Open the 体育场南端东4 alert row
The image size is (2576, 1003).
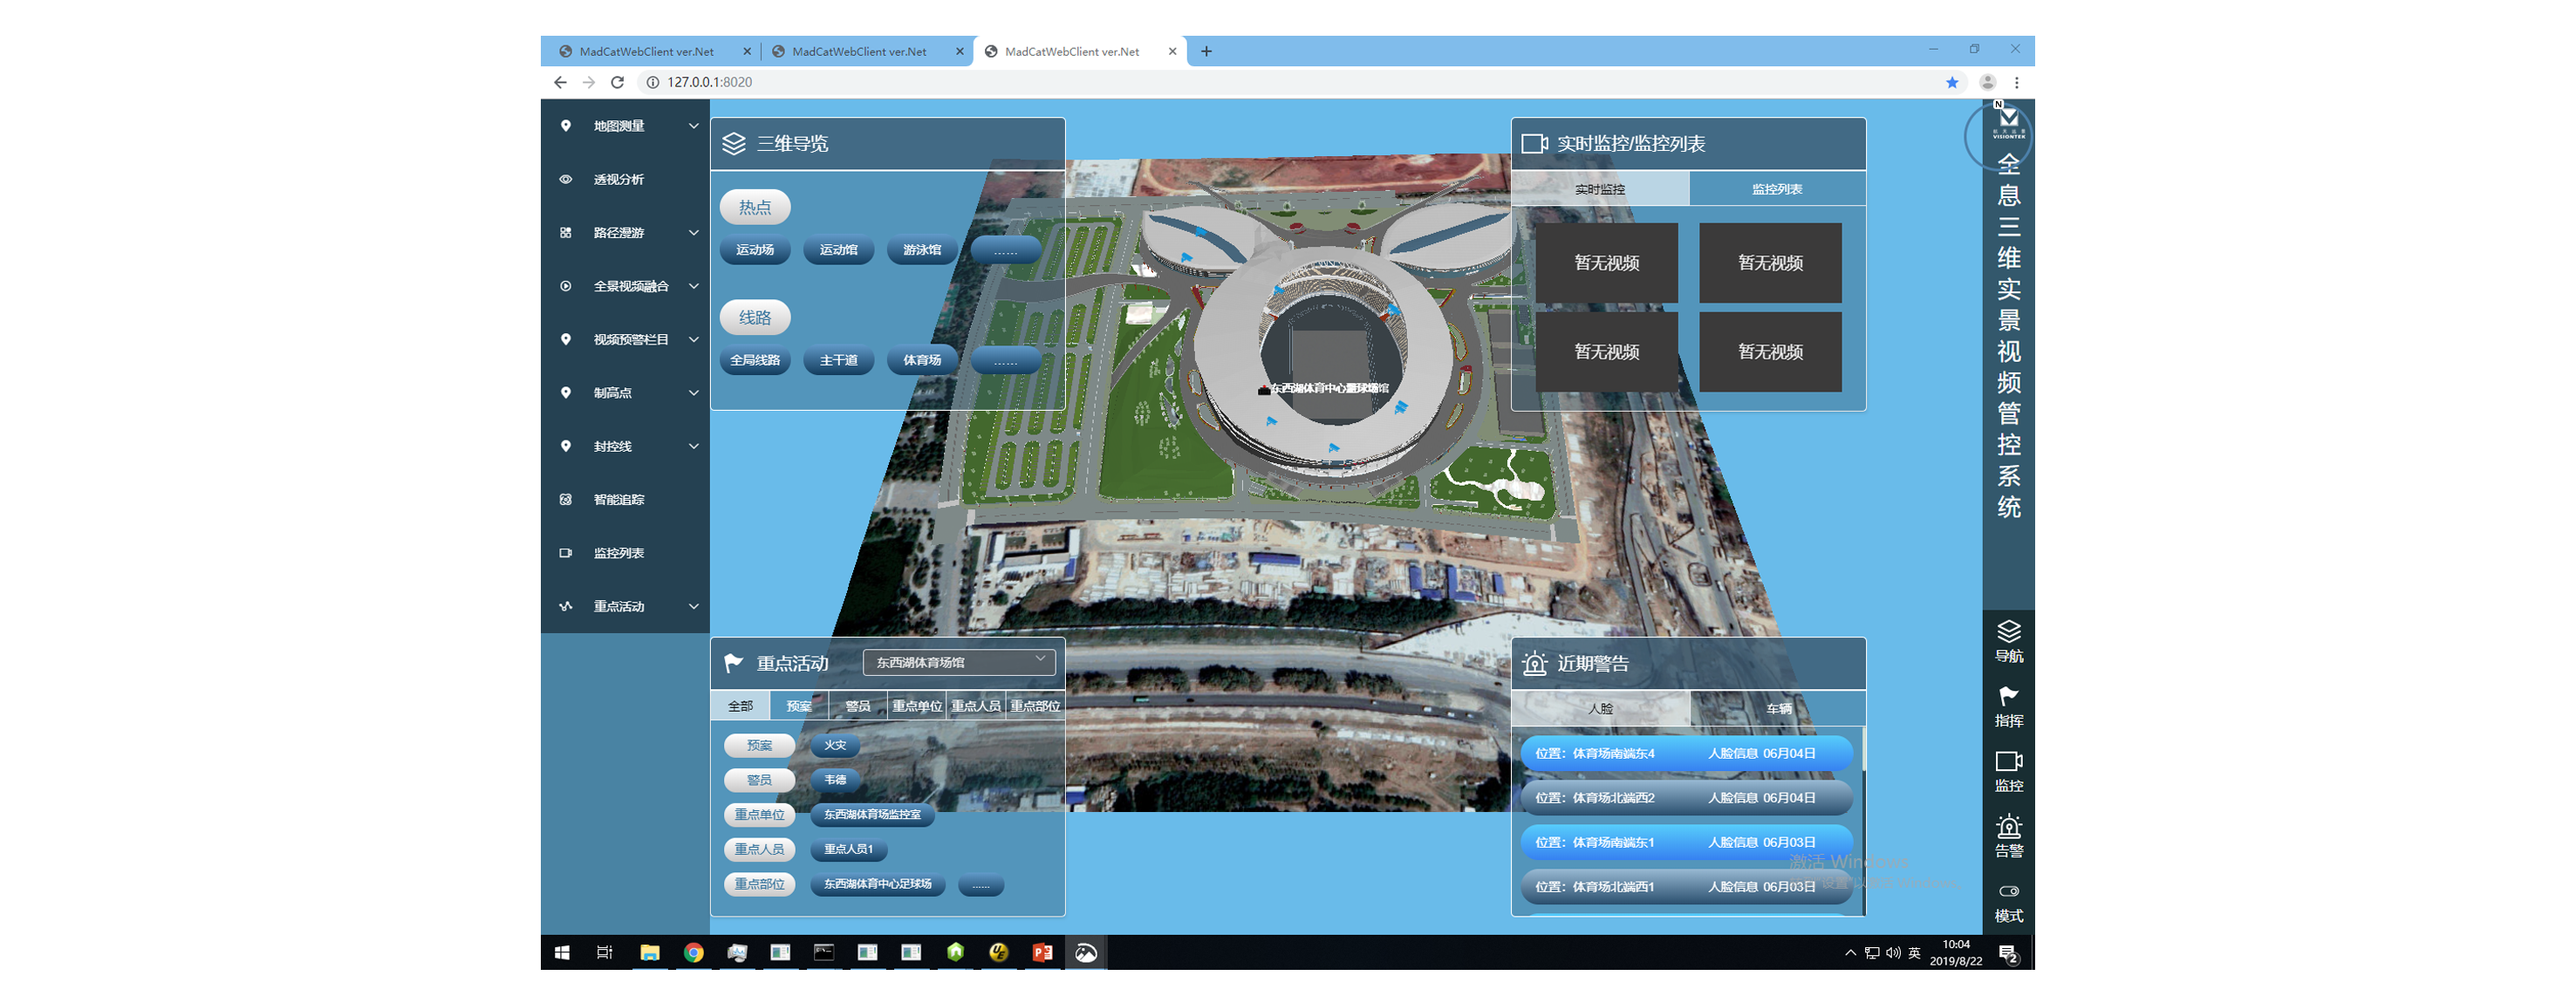point(1686,753)
